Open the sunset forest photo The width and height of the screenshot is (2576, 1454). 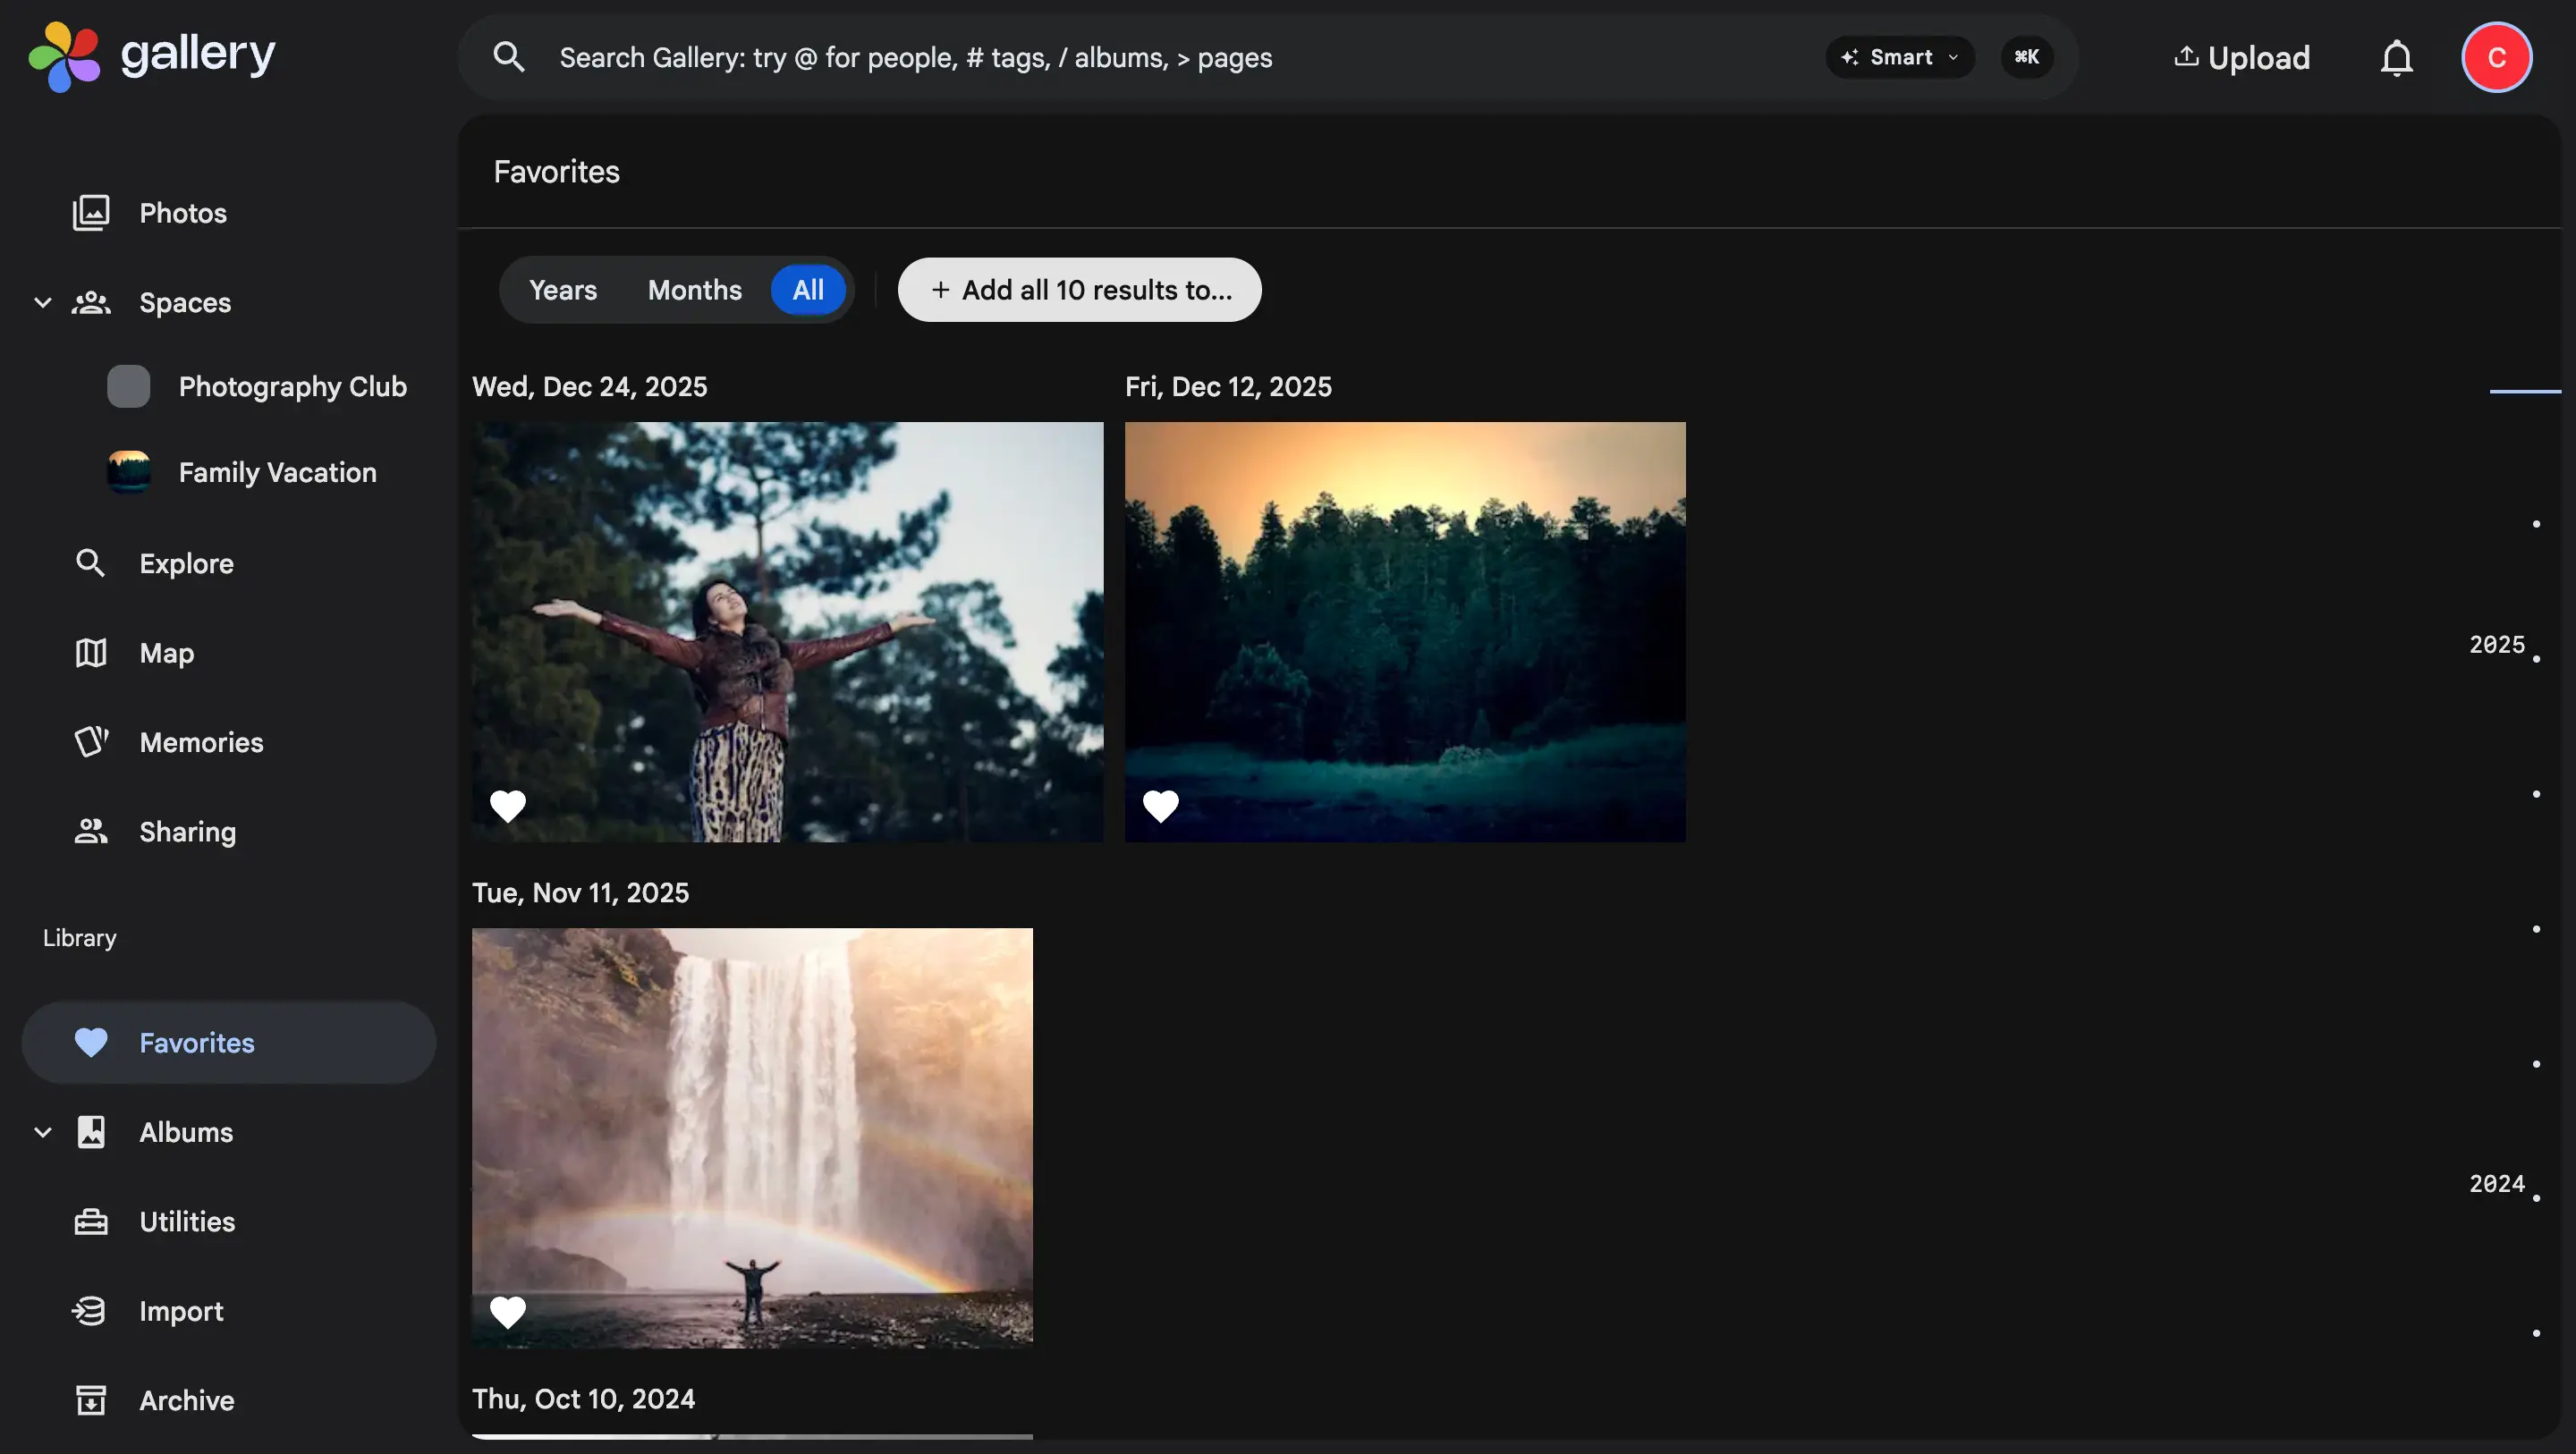(x=1405, y=631)
